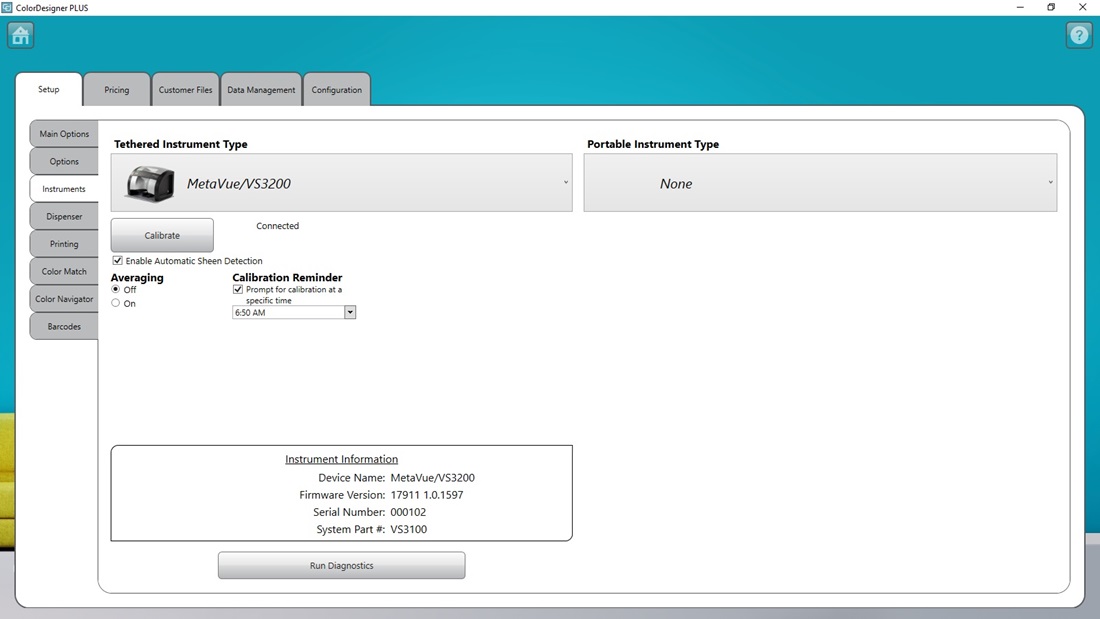Open the 6:50 AM calibration time dropdown arrow
This screenshot has height=619, width=1100.
point(349,312)
